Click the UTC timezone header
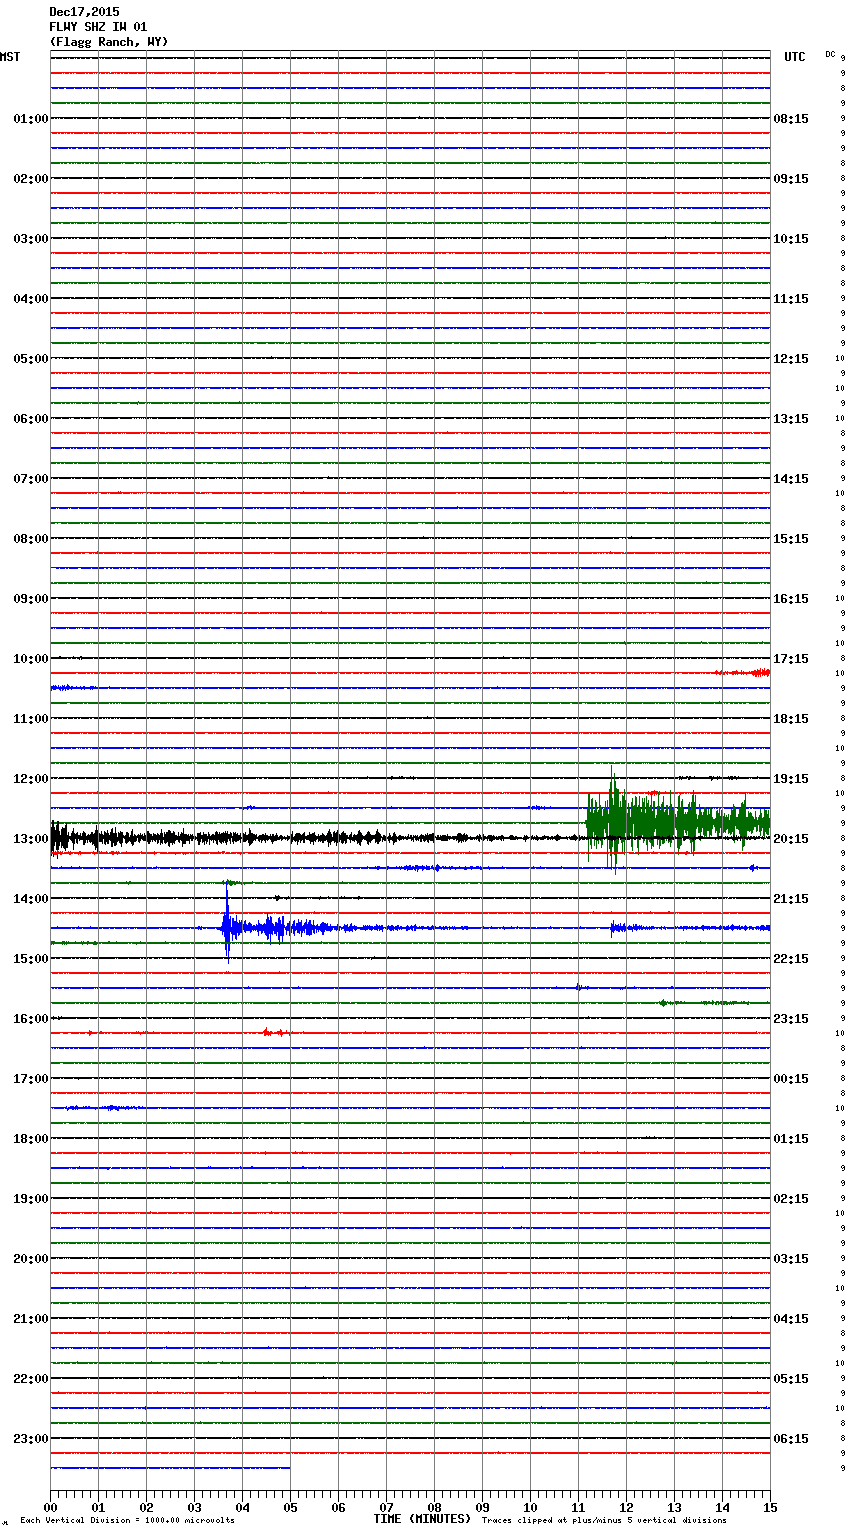This screenshot has height=1534, width=850. [795, 57]
